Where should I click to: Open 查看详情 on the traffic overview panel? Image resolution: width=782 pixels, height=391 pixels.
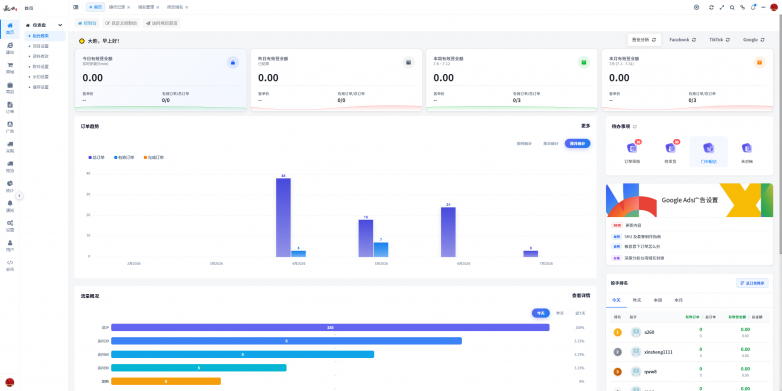581,296
